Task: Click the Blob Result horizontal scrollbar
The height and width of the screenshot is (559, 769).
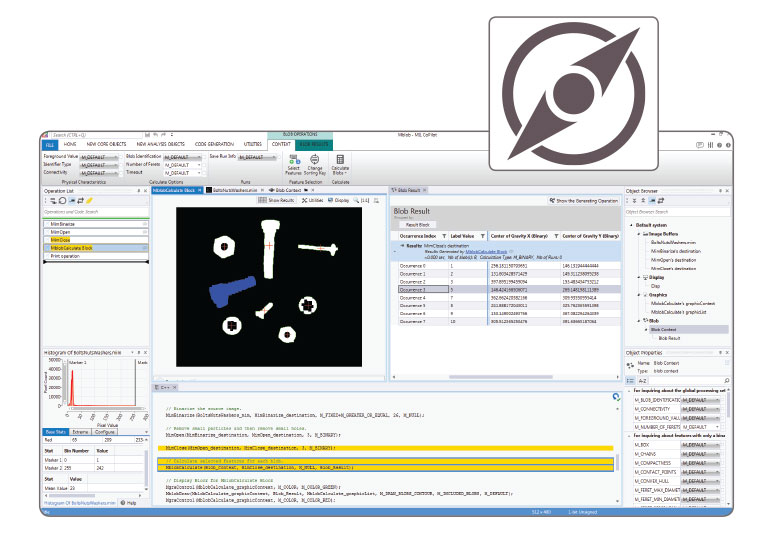Action: pyautogui.click(x=501, y=377)
